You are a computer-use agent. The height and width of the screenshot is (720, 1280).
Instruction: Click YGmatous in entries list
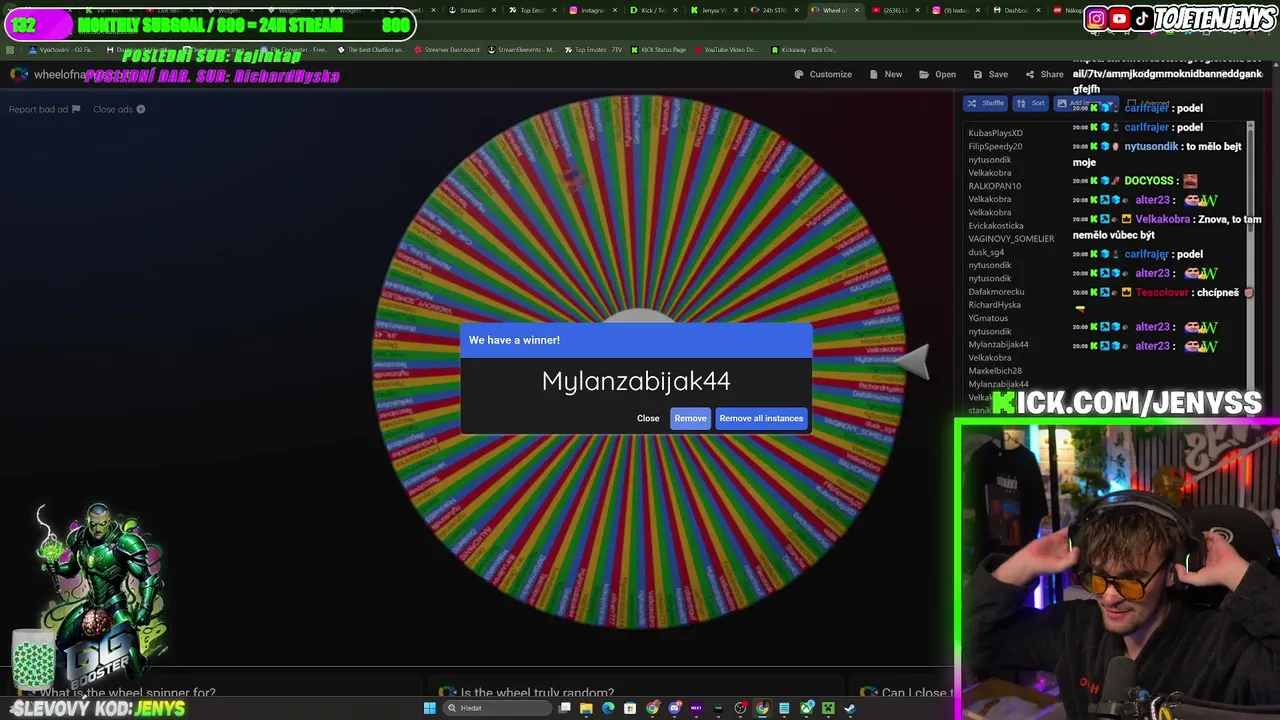[x=988, y=318]
